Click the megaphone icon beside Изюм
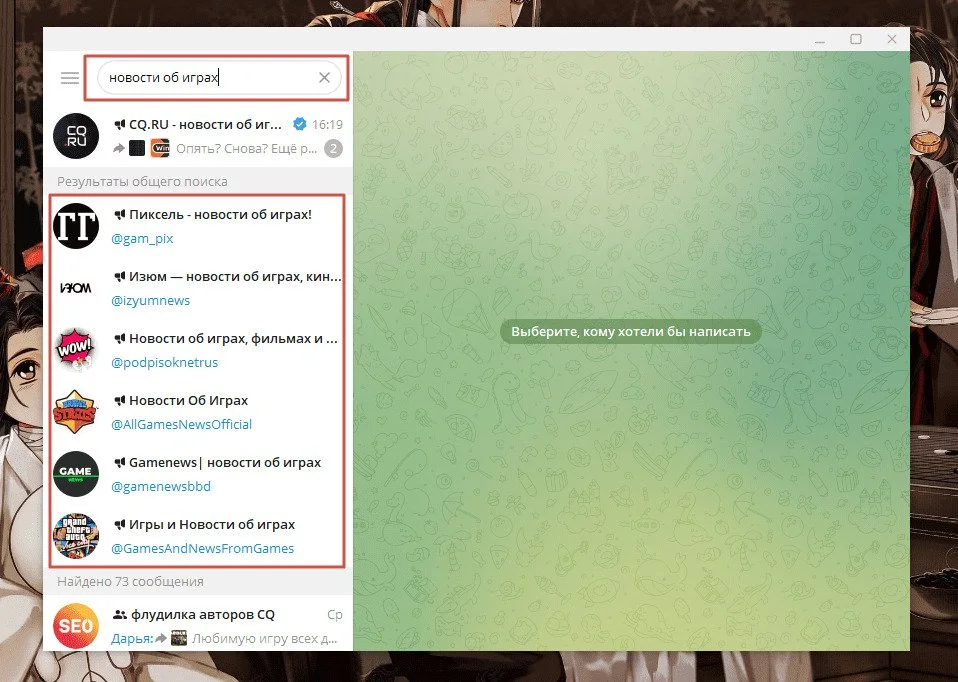This screenshot has height=682, width=958. click(120, 276)
